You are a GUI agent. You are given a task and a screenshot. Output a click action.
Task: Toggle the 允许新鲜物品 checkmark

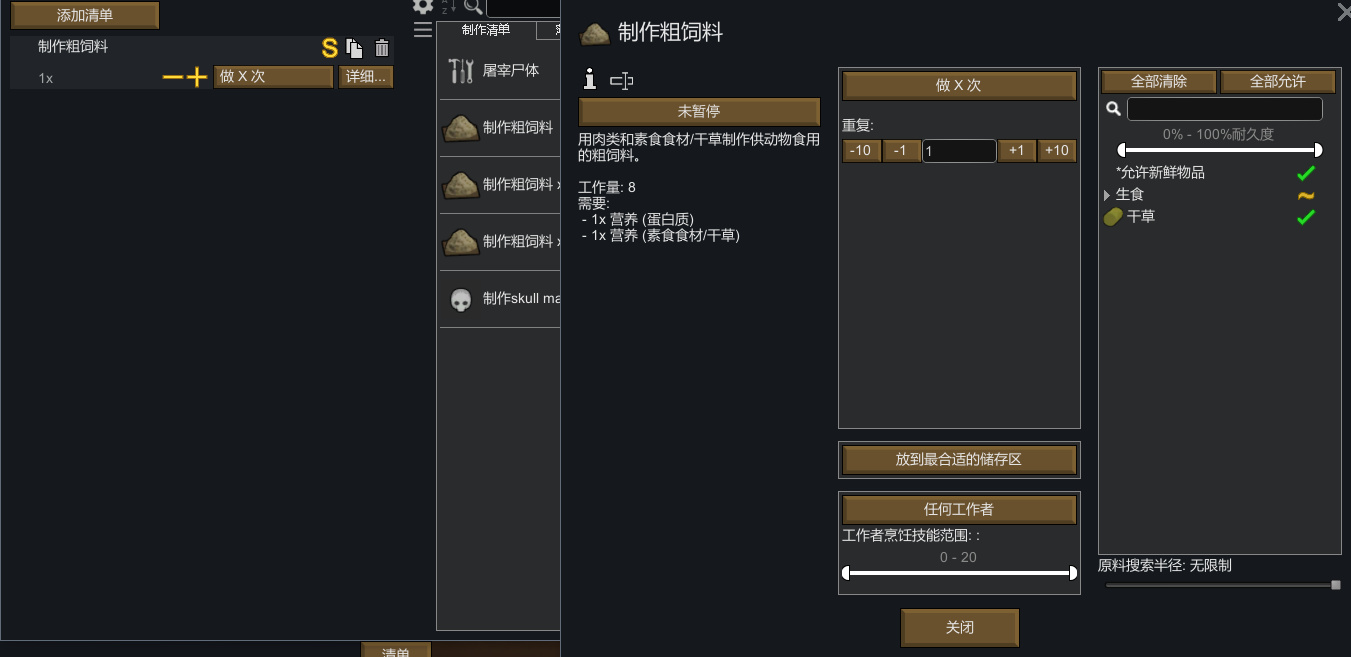point(1305,173)
